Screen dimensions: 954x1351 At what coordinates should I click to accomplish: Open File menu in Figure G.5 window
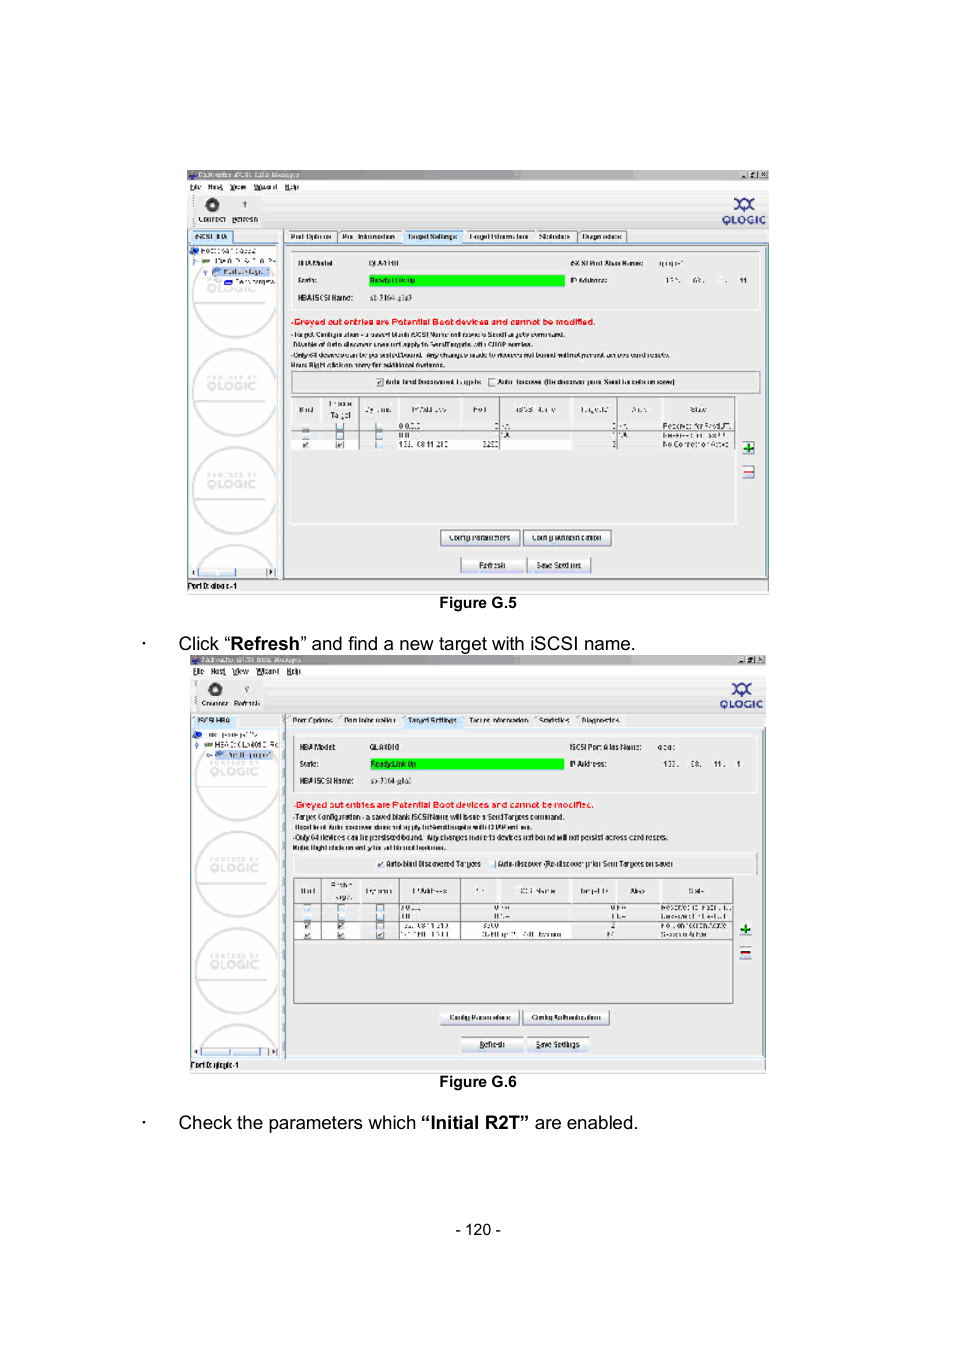pos(196,187)
